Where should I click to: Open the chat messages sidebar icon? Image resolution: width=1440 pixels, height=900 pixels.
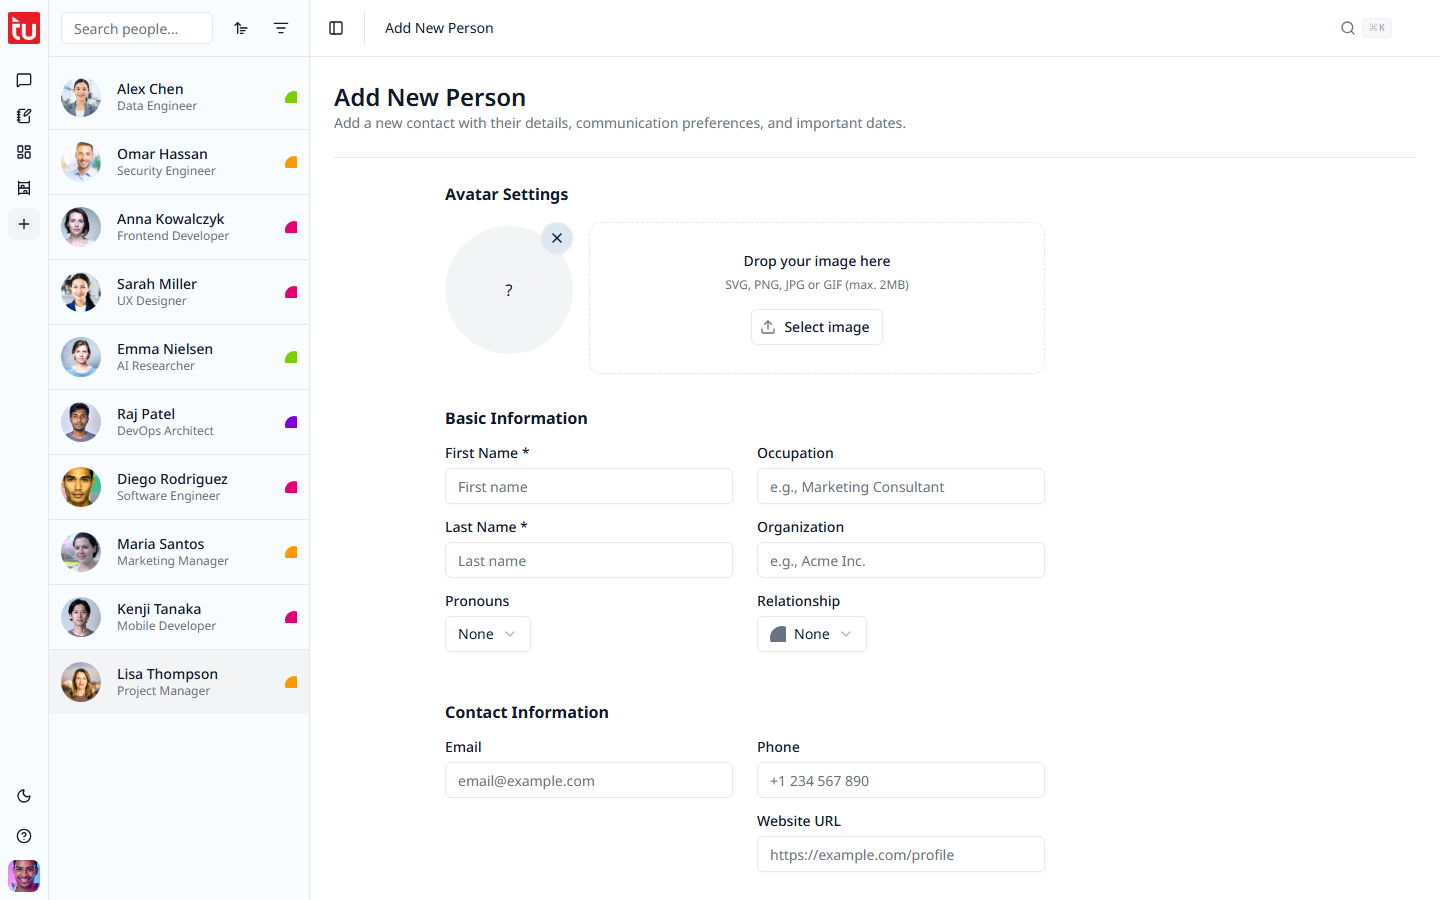(x=24, y=80)
